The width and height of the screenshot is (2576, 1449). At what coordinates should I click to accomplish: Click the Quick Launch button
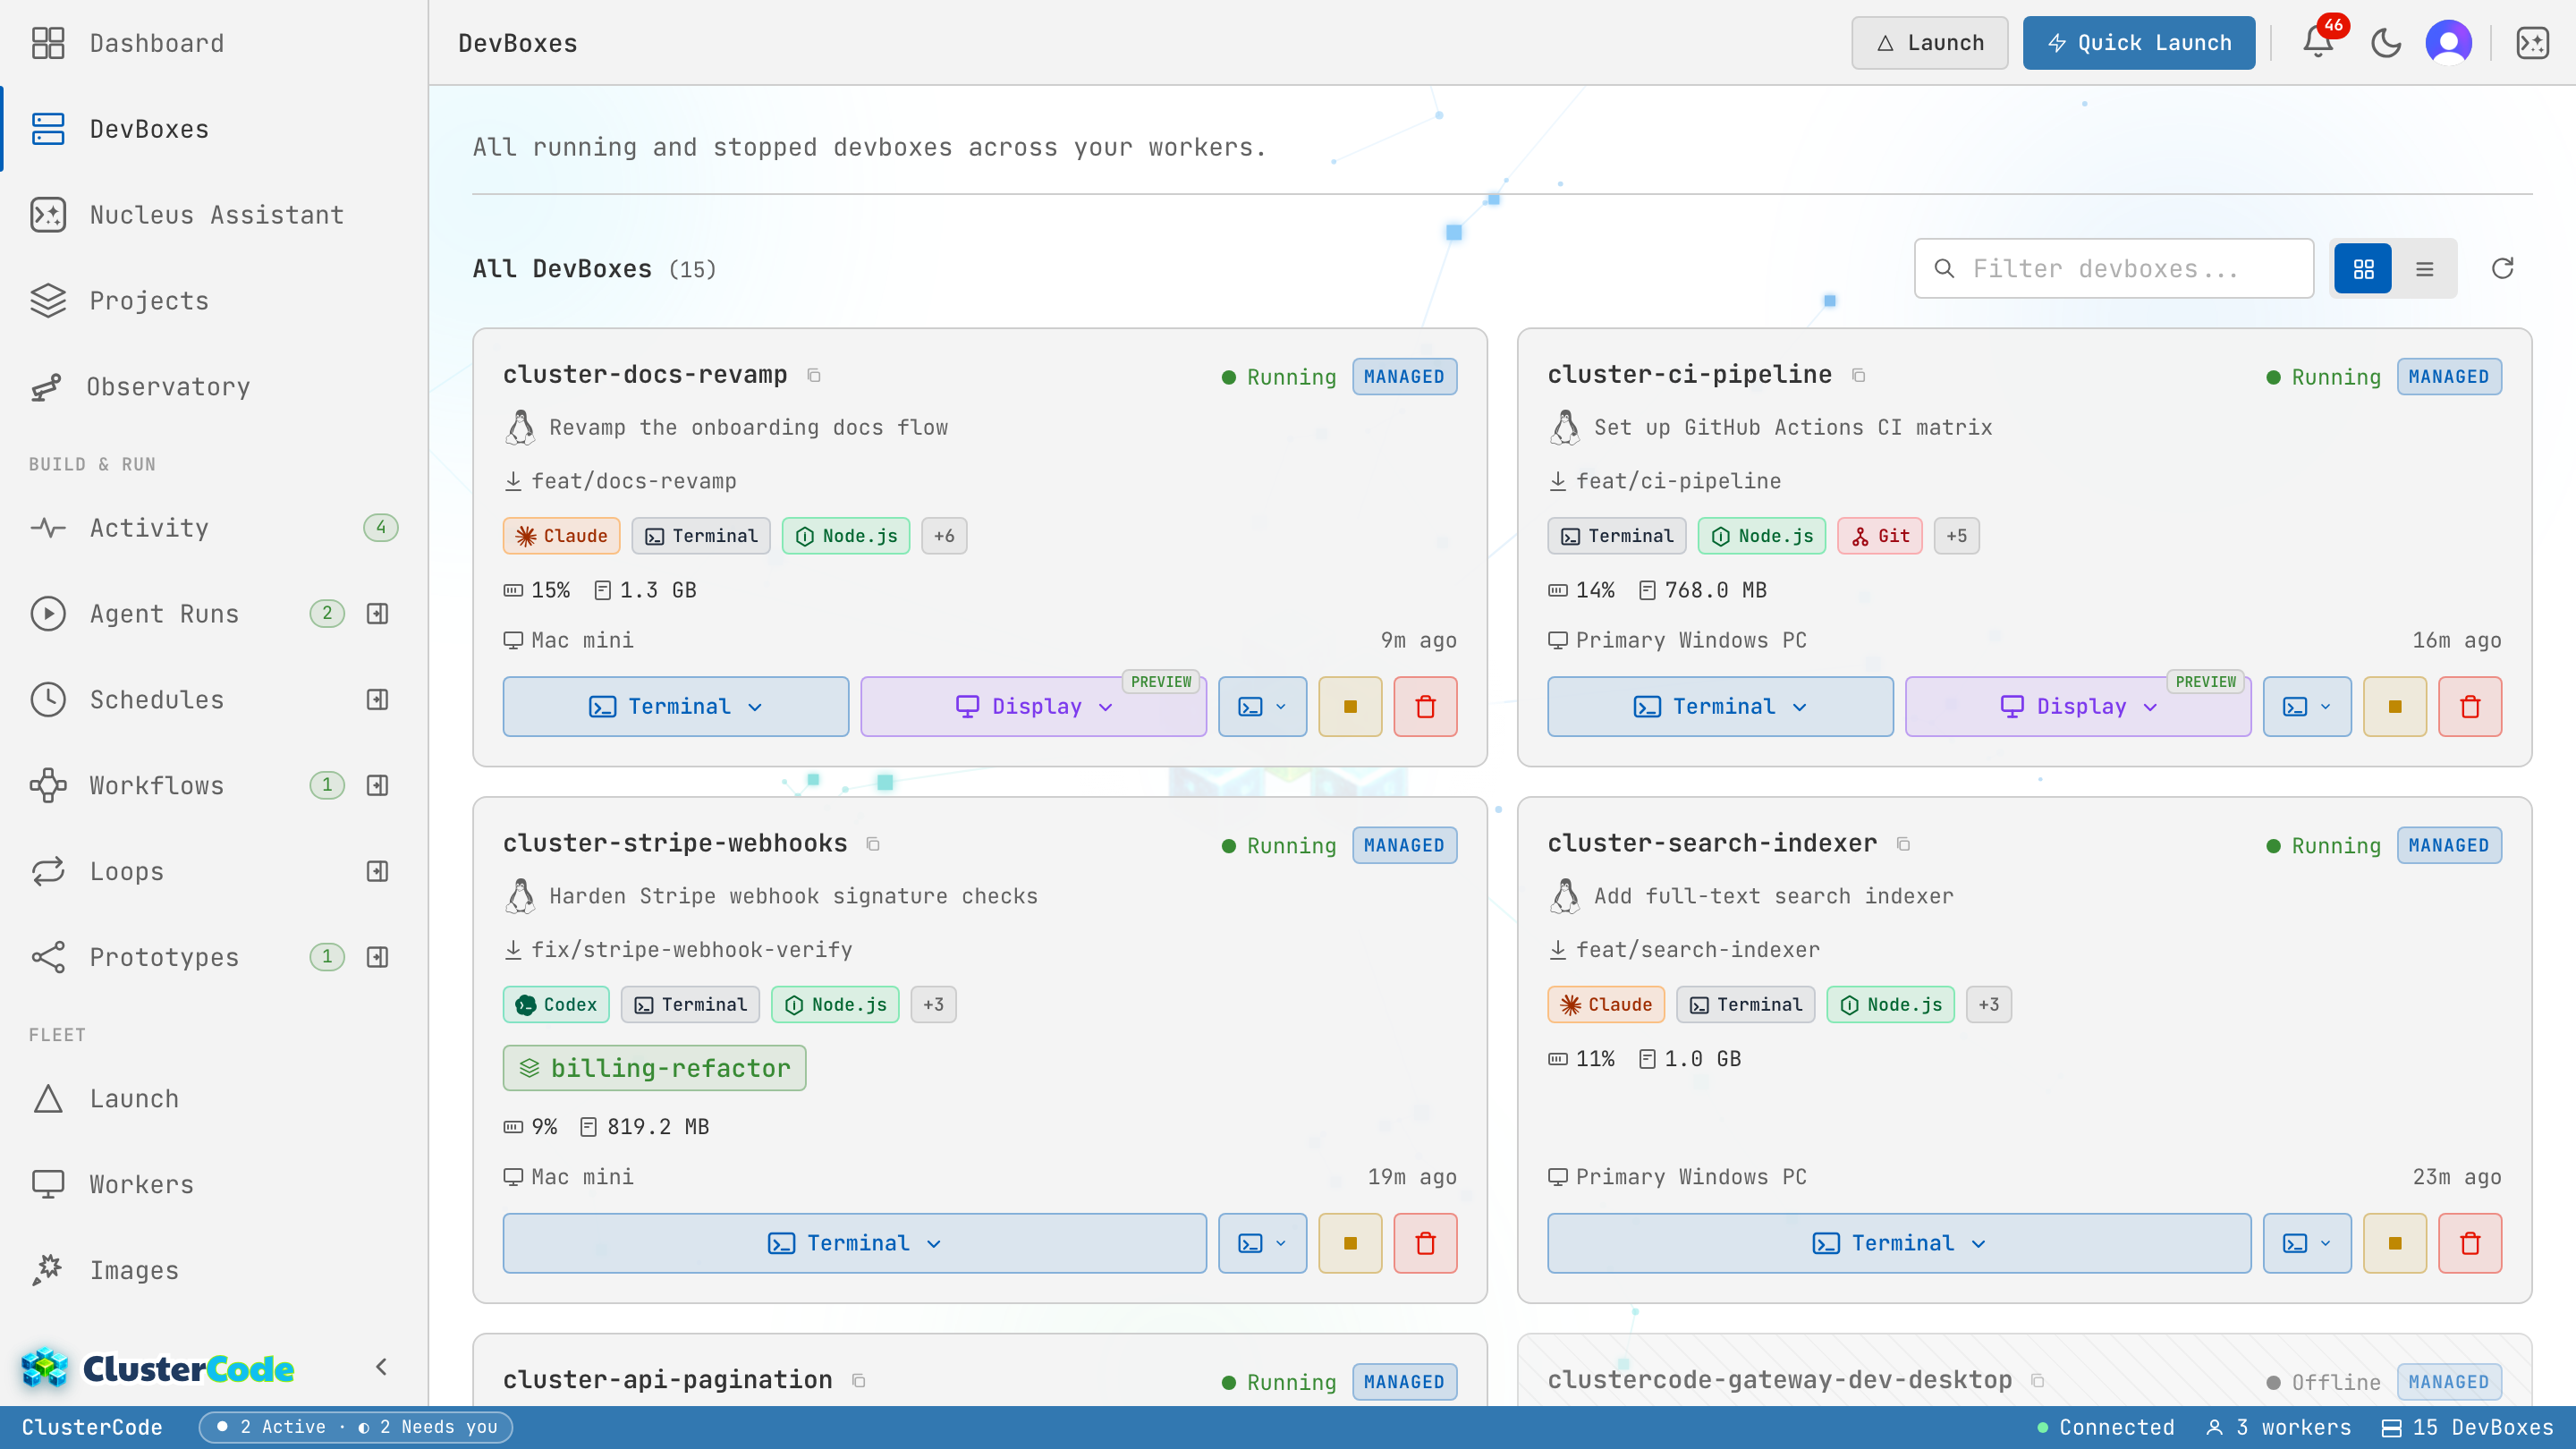2138,43
